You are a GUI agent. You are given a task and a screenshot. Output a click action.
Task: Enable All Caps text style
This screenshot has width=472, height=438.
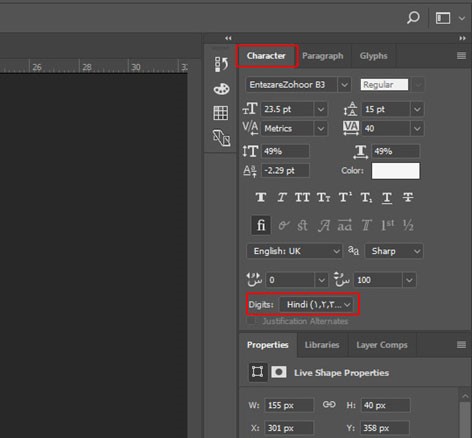pos(302,197)
